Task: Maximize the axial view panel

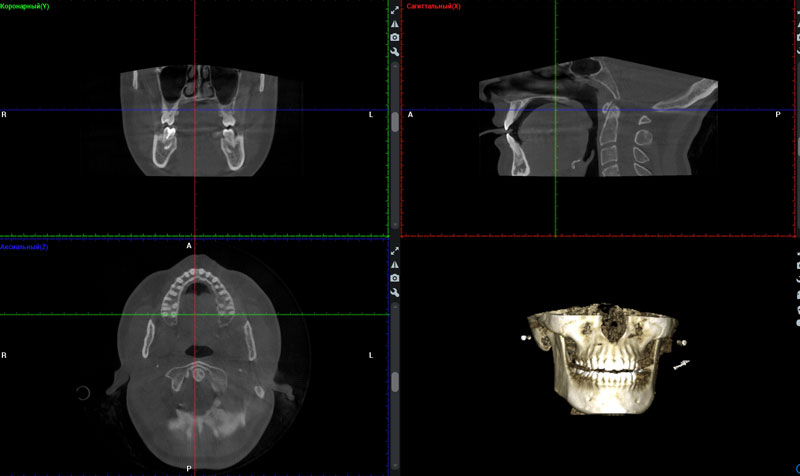Action: tap(395, 250)
